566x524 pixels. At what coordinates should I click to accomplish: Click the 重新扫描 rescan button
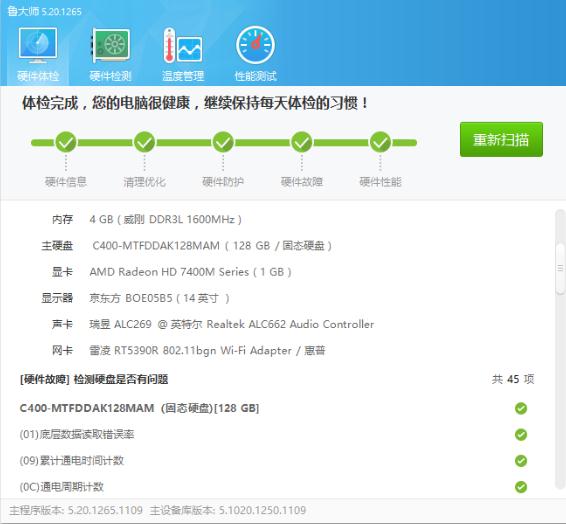click(501, 139)
